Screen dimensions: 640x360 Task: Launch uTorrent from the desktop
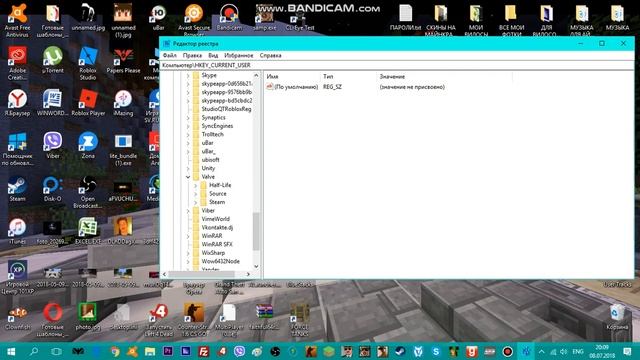(x=53, y=60)
